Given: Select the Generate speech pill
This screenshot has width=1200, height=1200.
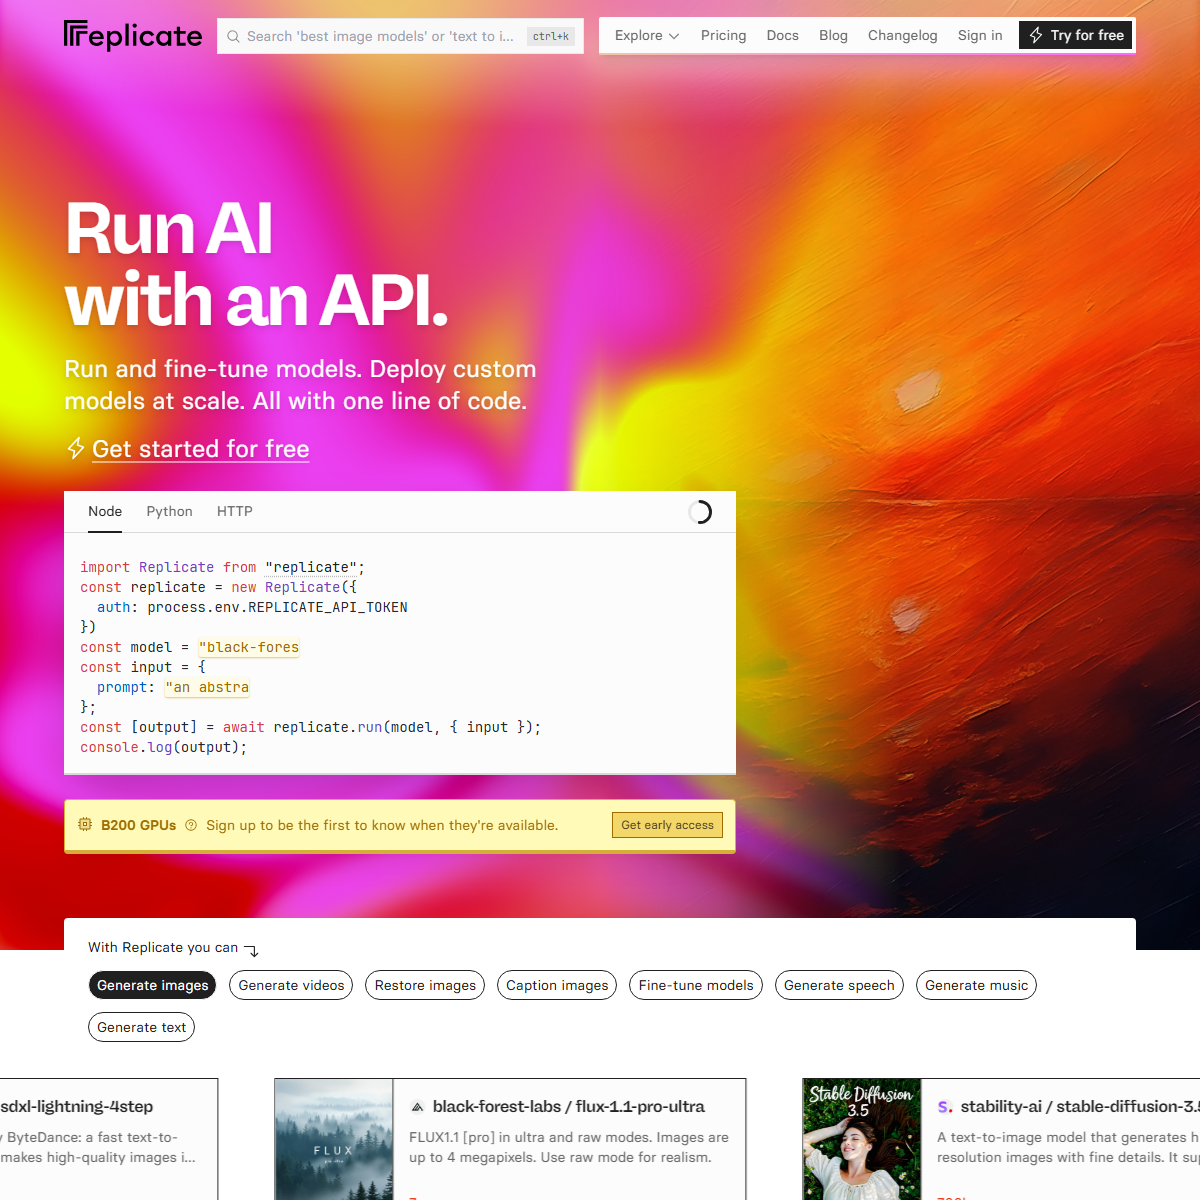Looking at the screenshot, I should [x=839, y=985].
